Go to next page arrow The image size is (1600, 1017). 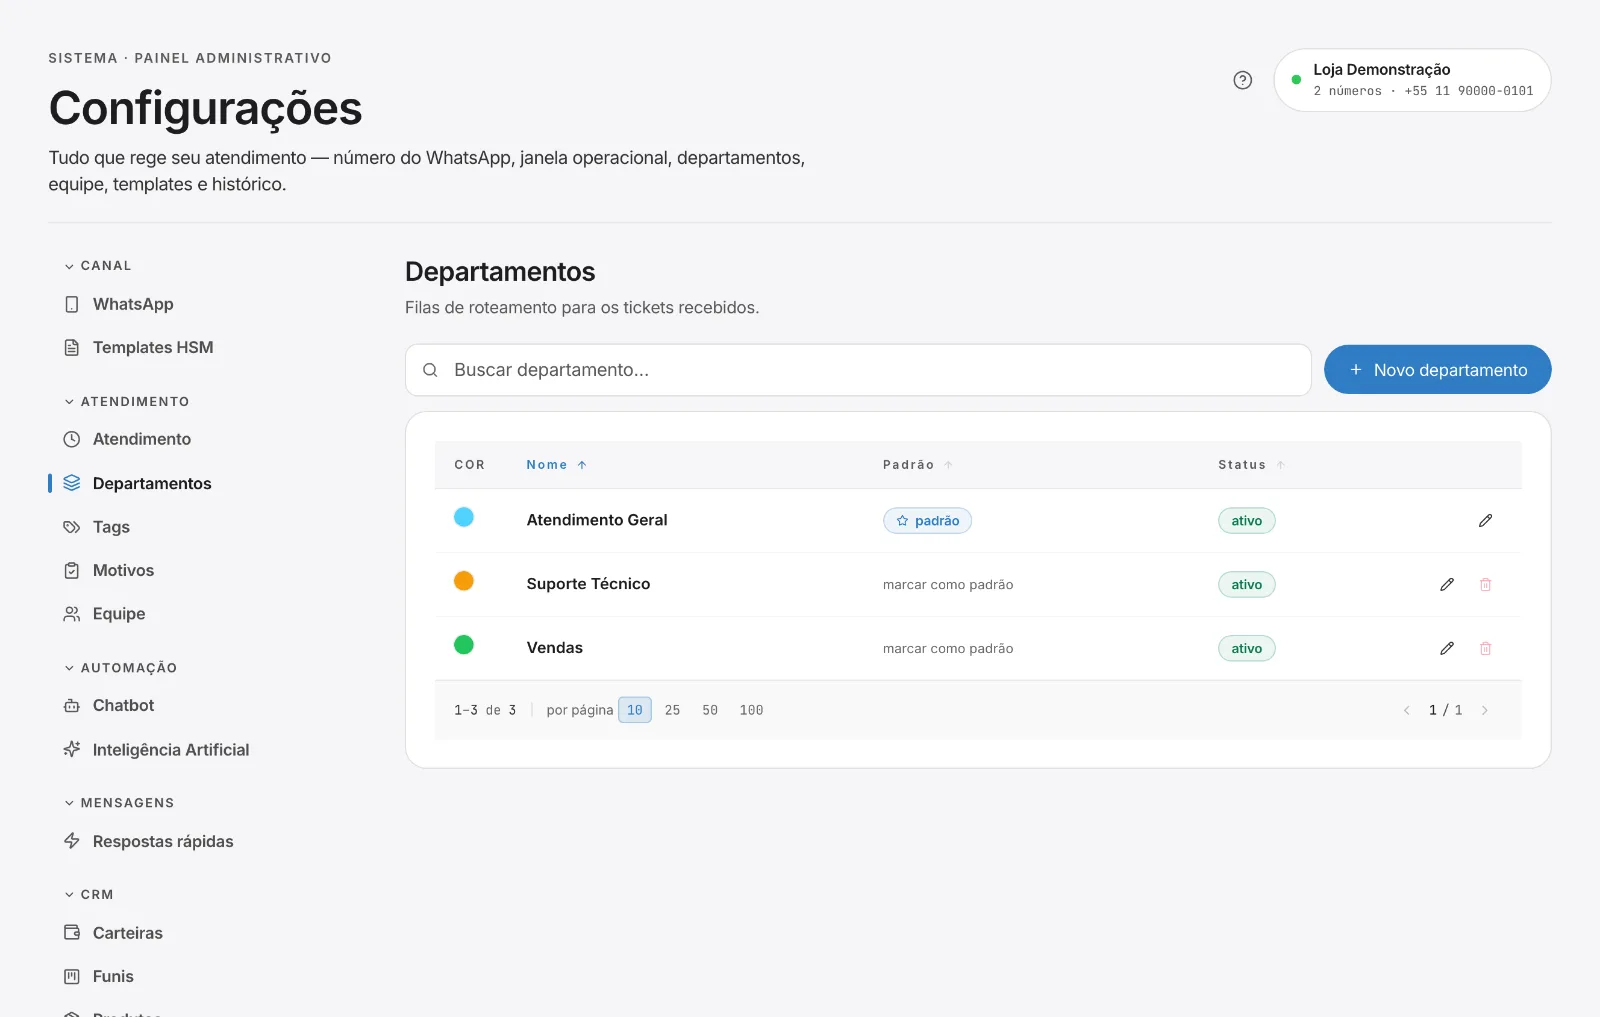click(1484, 710)
